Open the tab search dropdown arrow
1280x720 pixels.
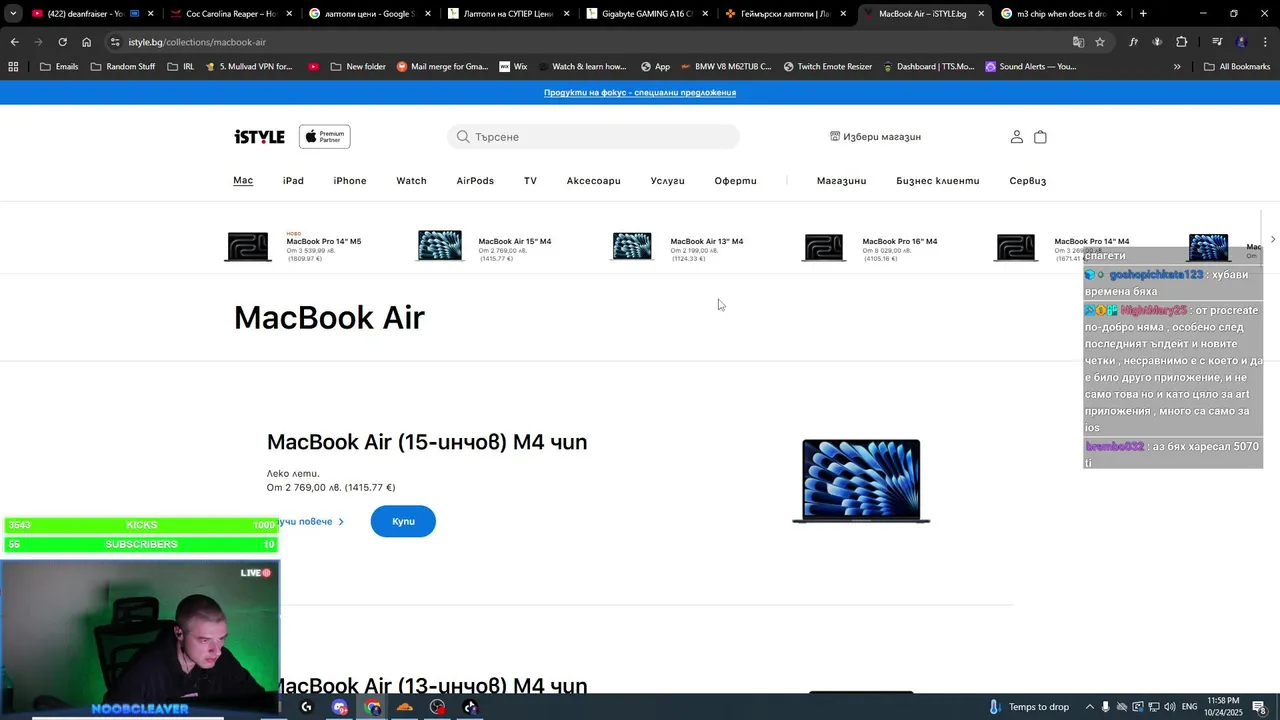[x=13, y=14]
